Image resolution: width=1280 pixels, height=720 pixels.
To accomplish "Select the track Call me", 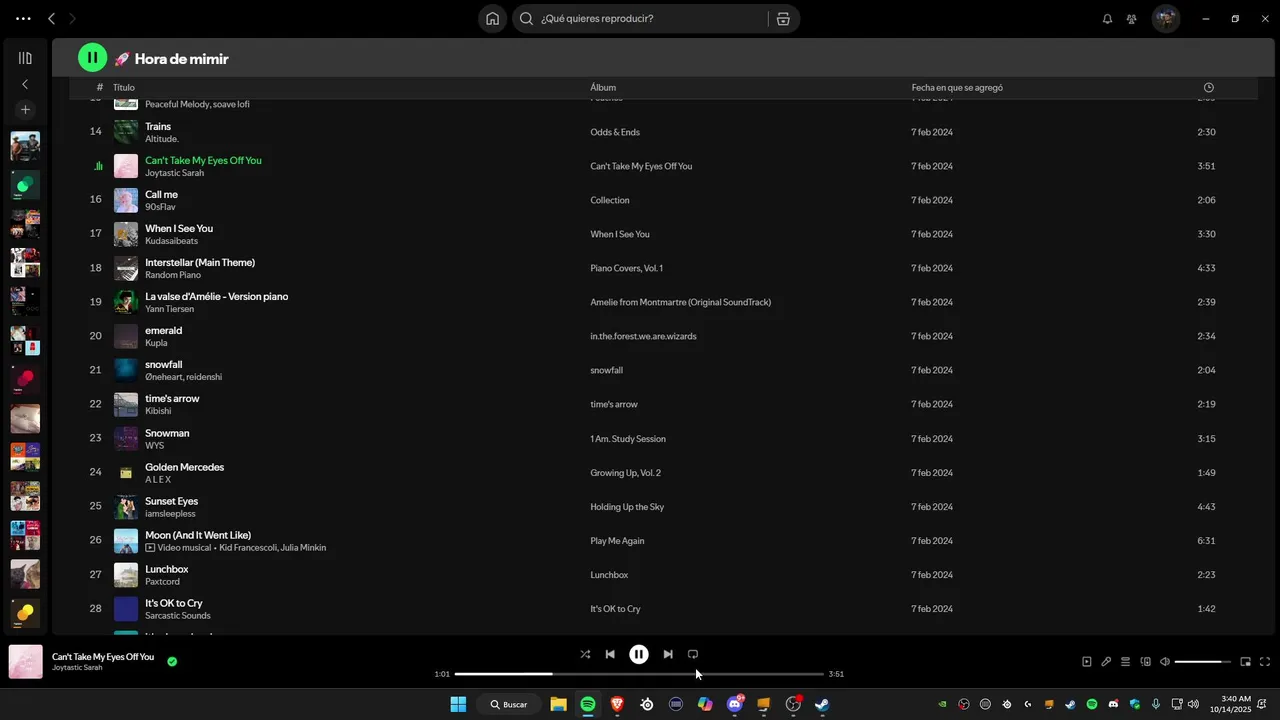I will tap(161, 195).
